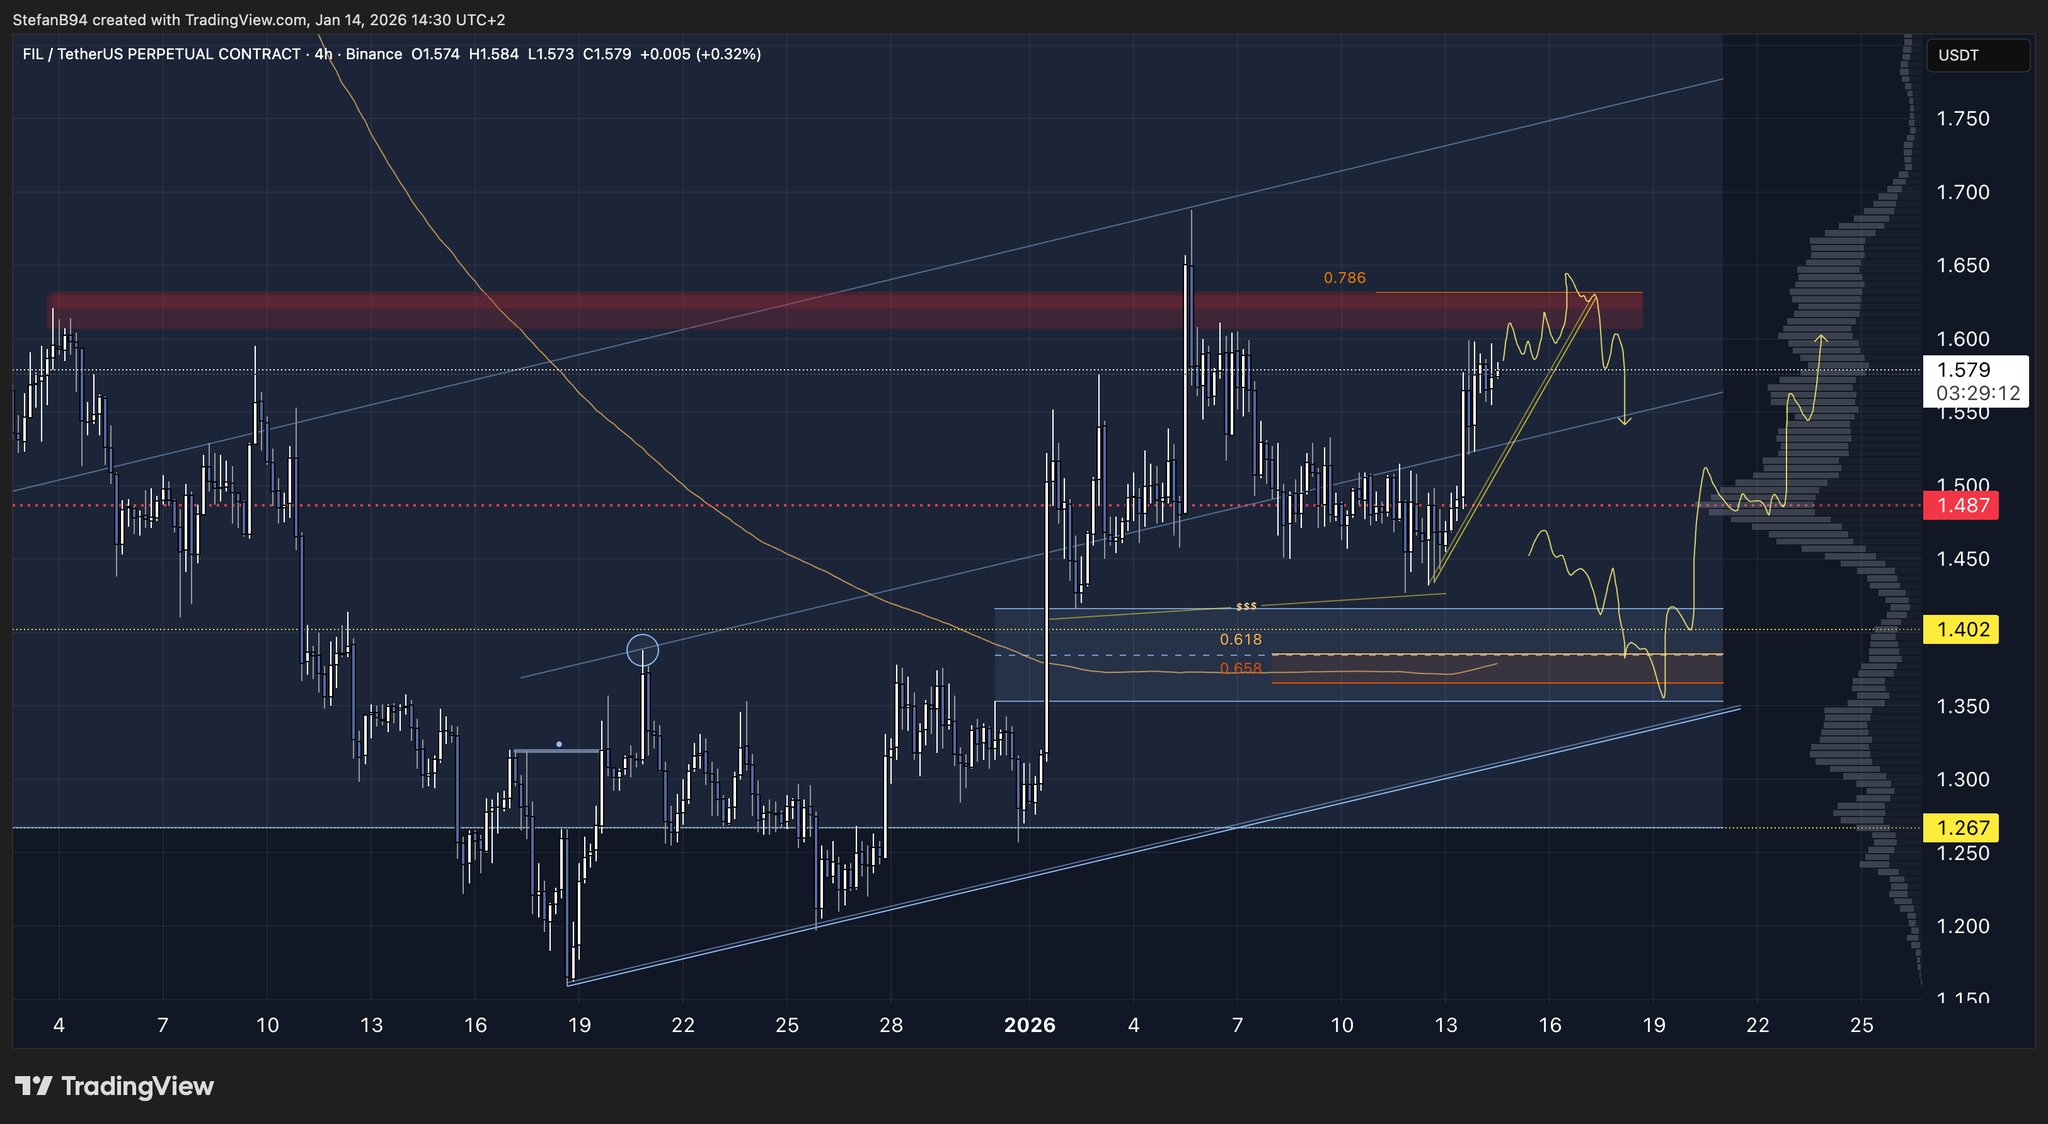
Task: Select the 0.786 Fibonacci label
Action: [1344, 278]
